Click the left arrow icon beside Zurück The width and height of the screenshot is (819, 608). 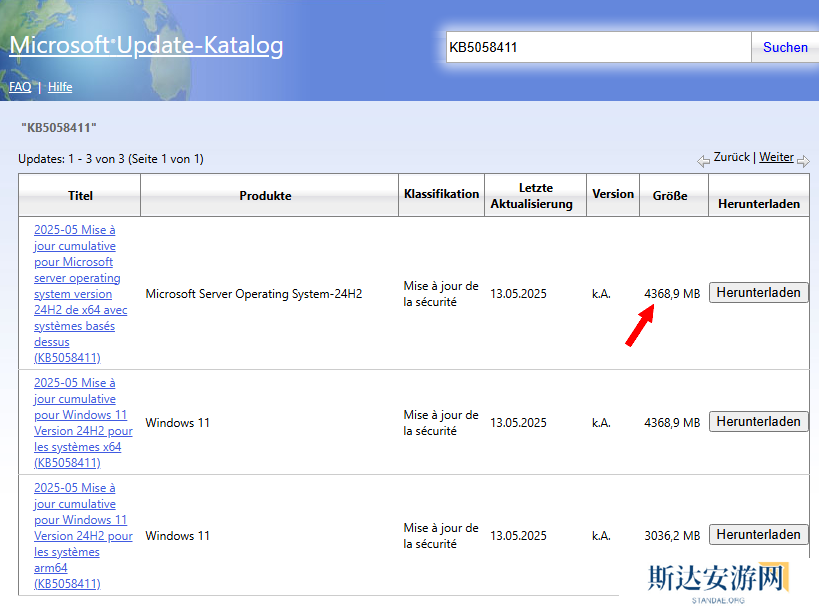[x=703, y=161]
